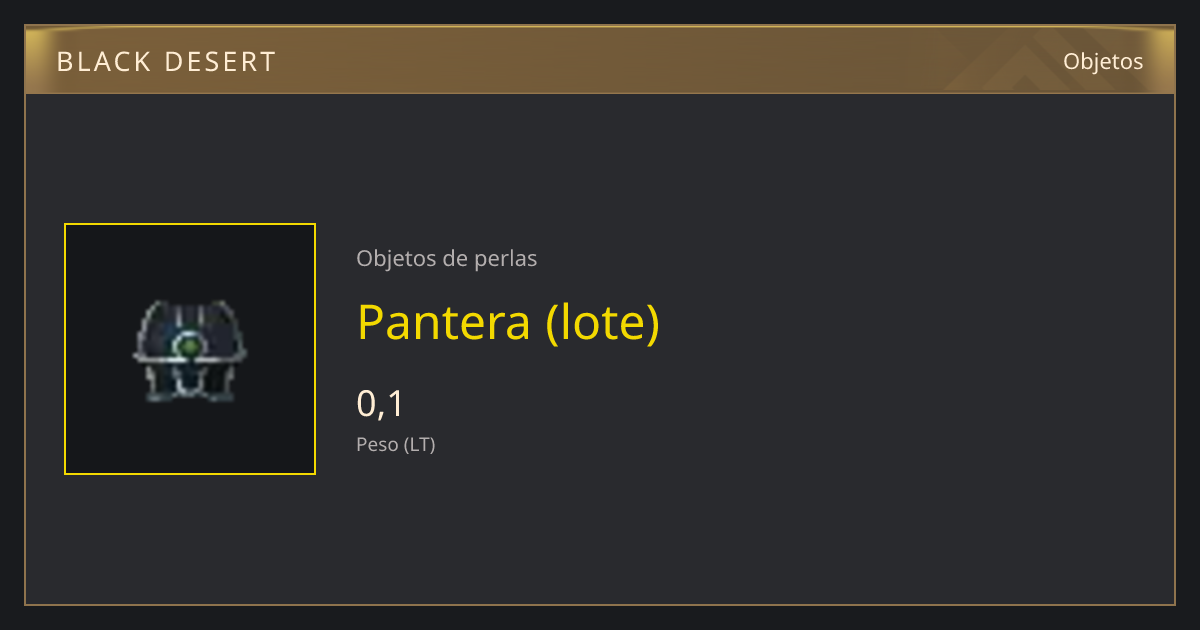Click the chest icon's dark lid

tap(189, 323)
